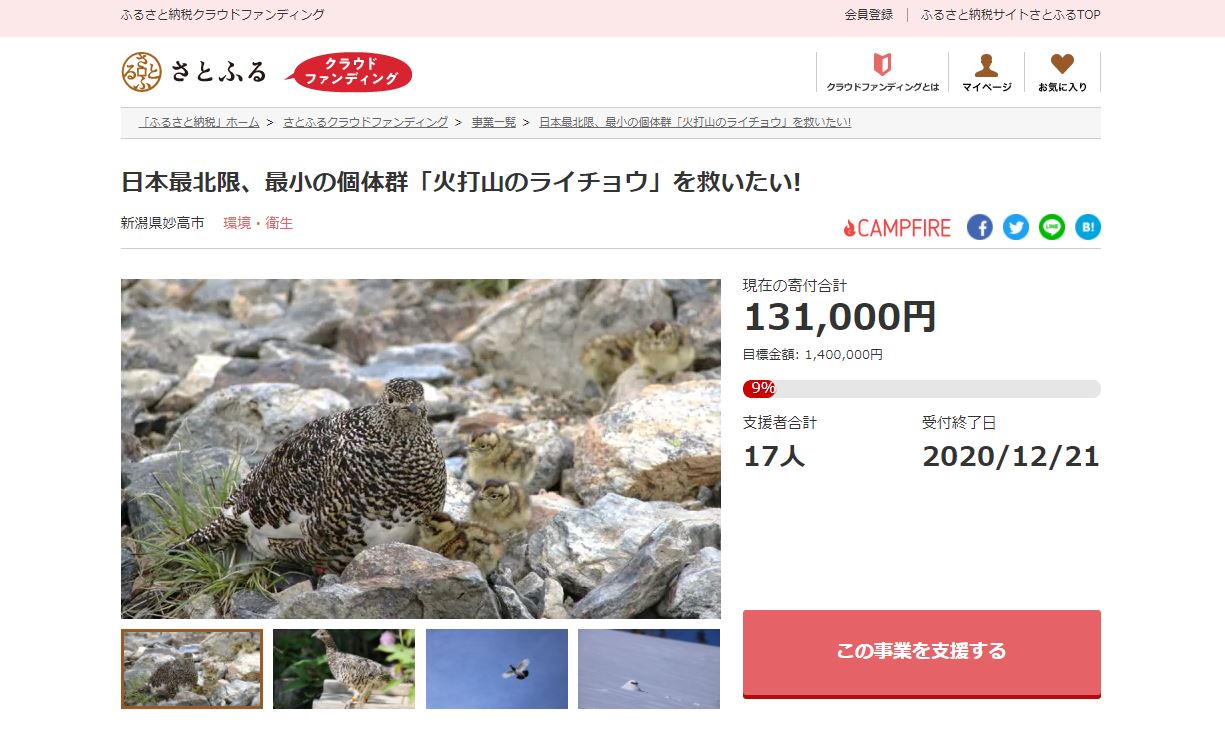
Task: Go to ふるさと納税サイトさとふるTOP
Action: [x=1010, y=15]
